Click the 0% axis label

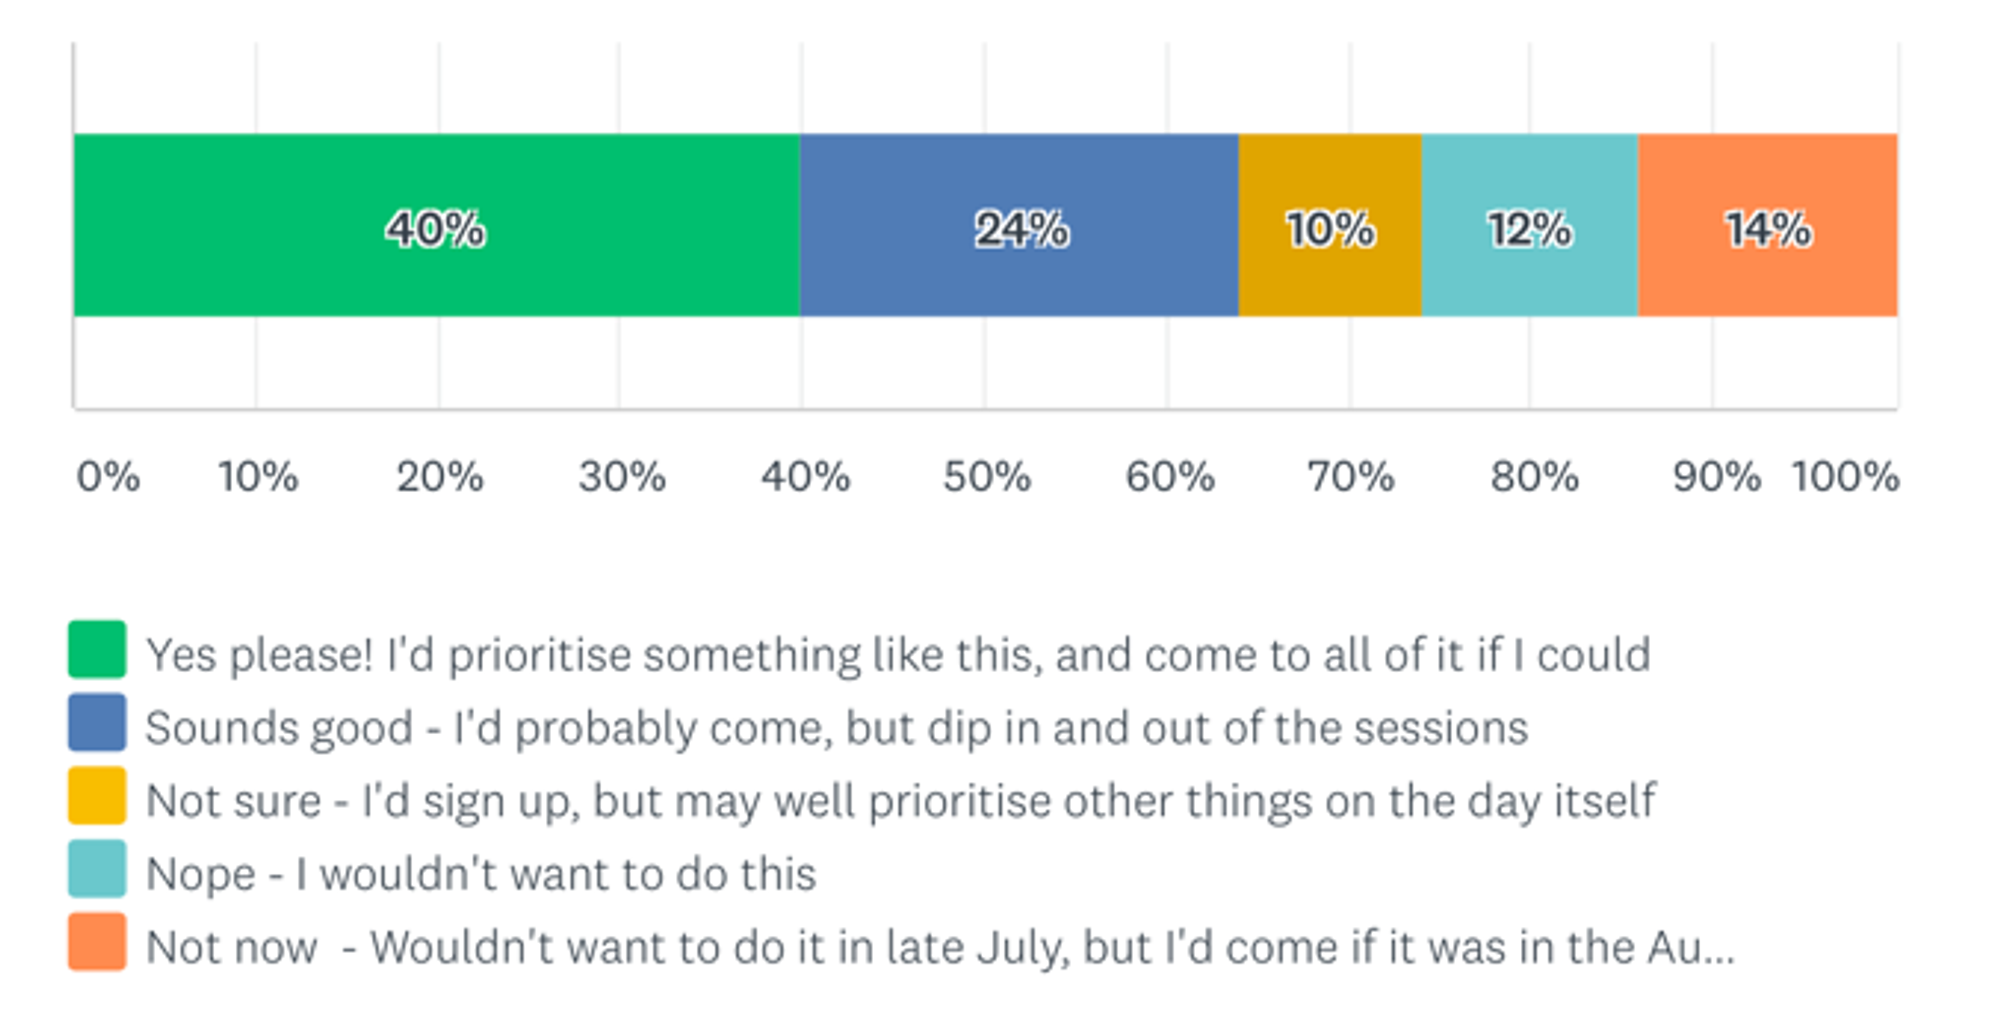pyautogui.click(x=108, y=477)
